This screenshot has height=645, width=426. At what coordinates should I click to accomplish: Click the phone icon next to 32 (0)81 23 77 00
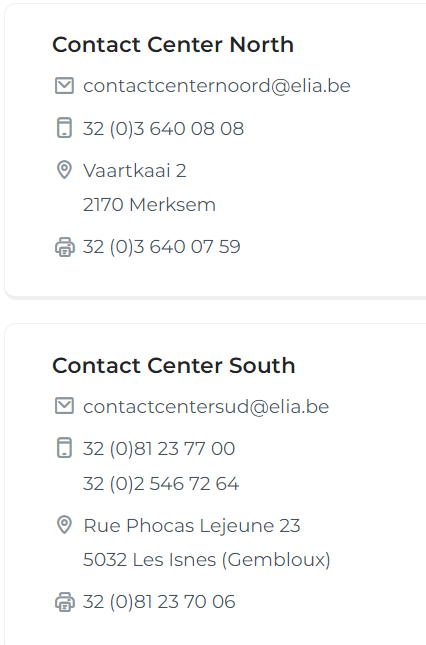64,448
